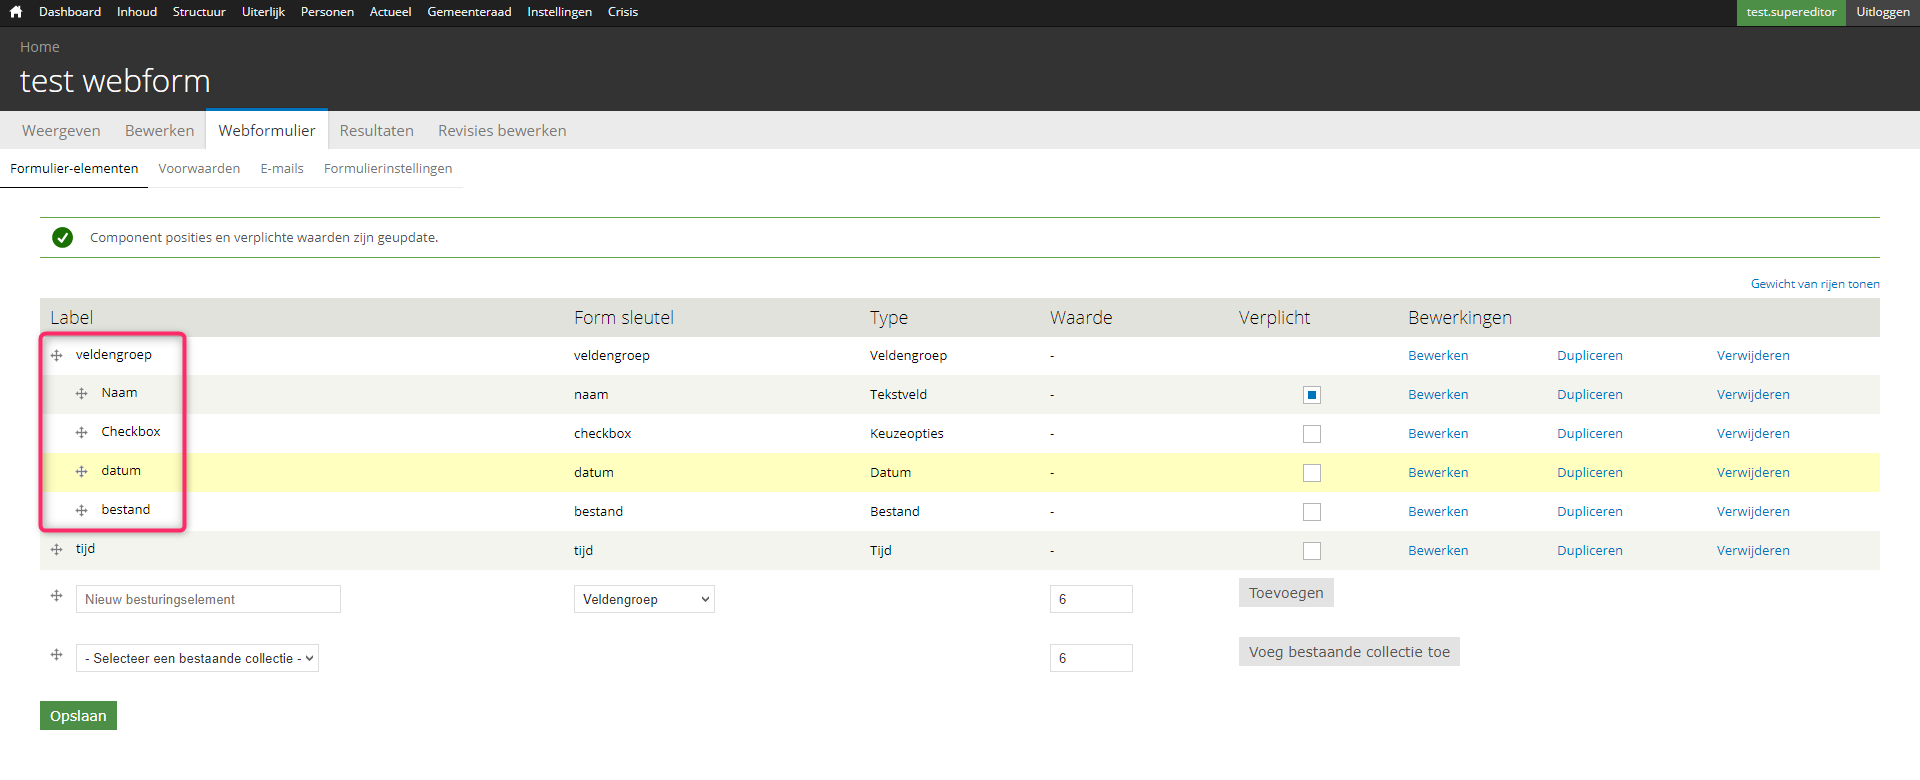Open the existing collection select dropdown
This screenshot has height=780, width=1920.
click(x=197, y=658)
